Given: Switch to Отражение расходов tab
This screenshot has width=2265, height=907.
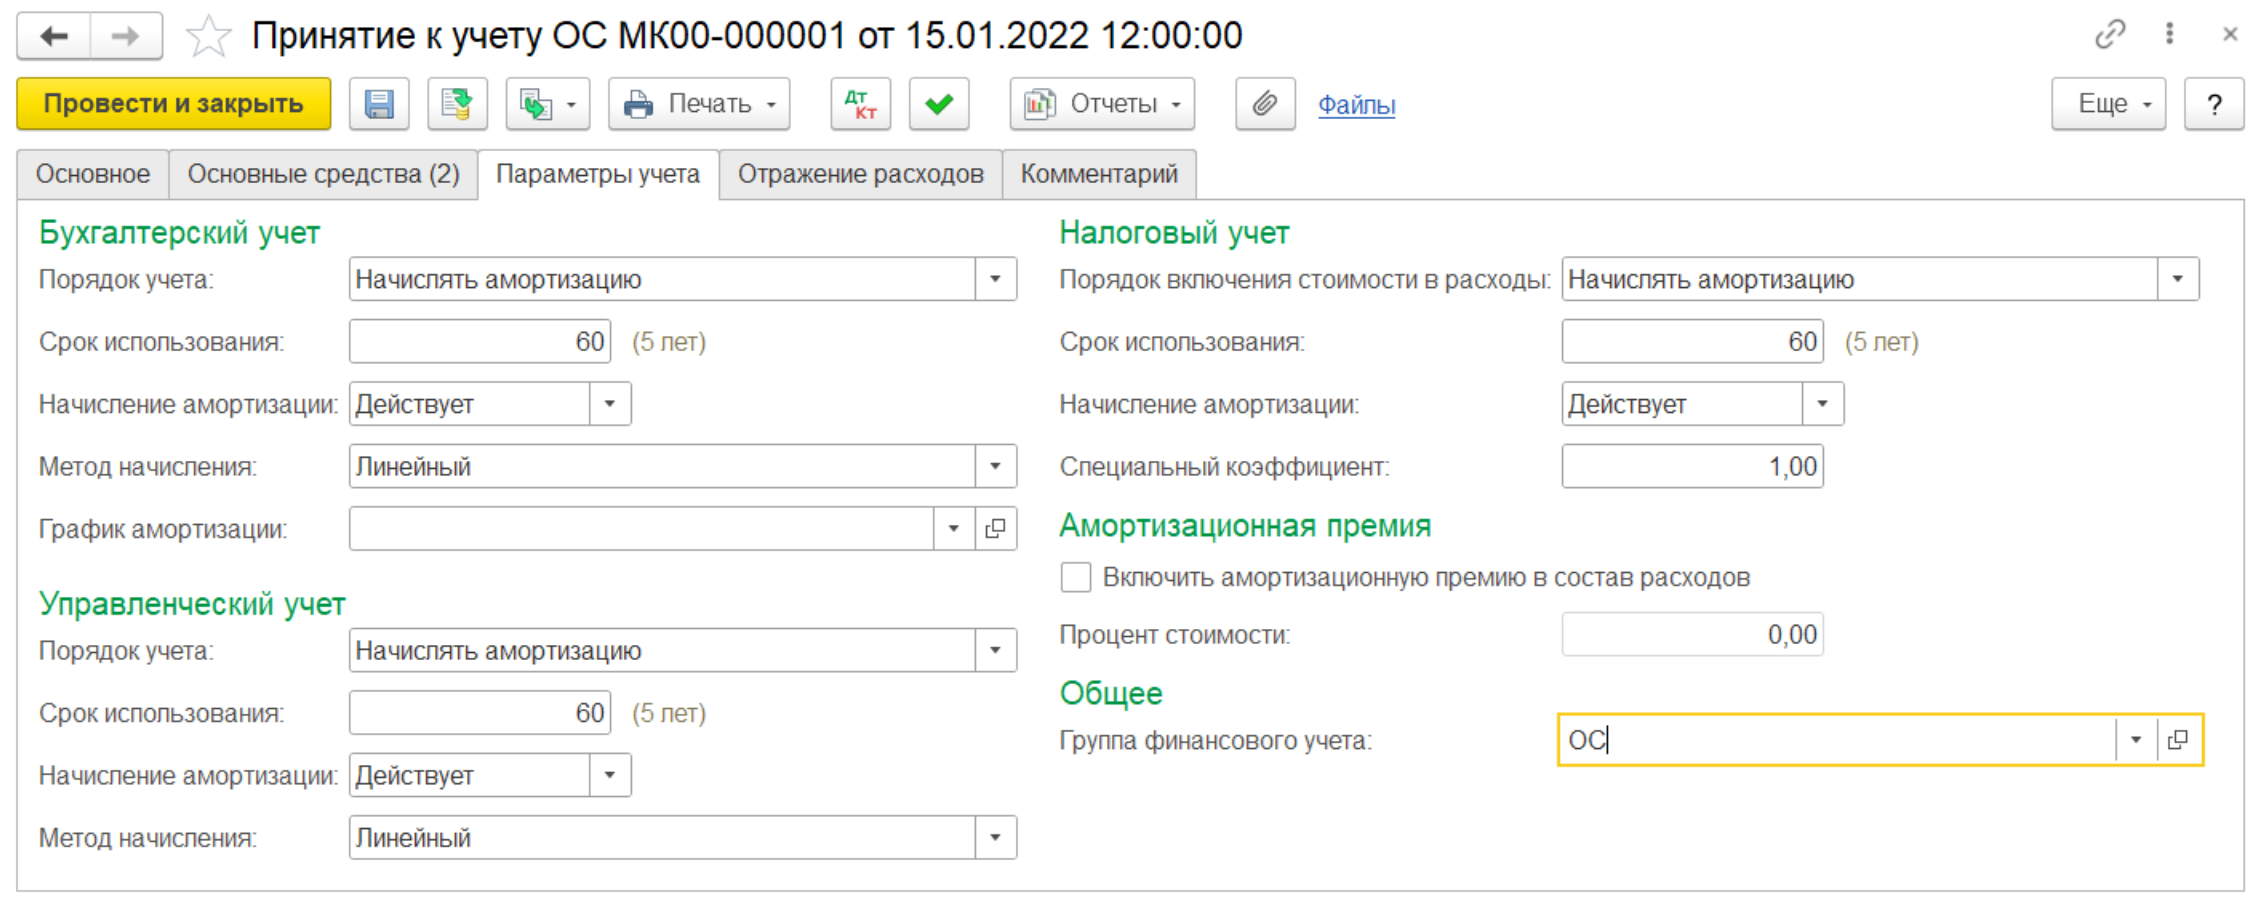Looking at the screenshot, I should coord(860,174).
